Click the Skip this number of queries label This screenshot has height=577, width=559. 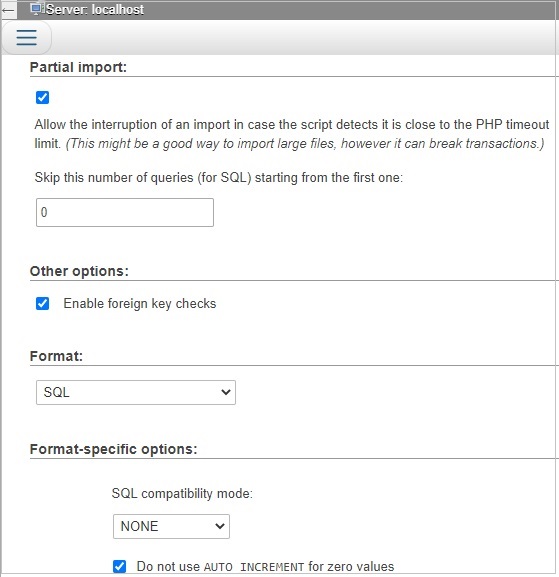coord(219,178)
